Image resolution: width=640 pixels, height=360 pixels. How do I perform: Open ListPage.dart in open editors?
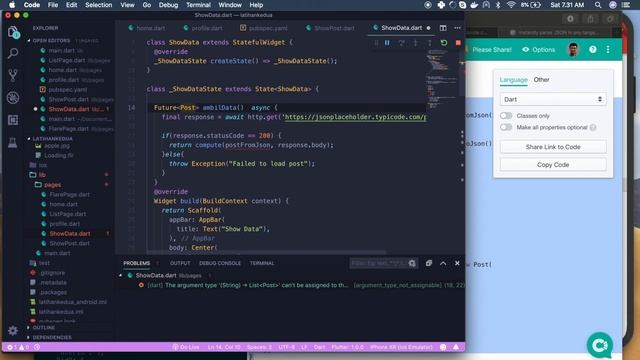coord(67,60)
